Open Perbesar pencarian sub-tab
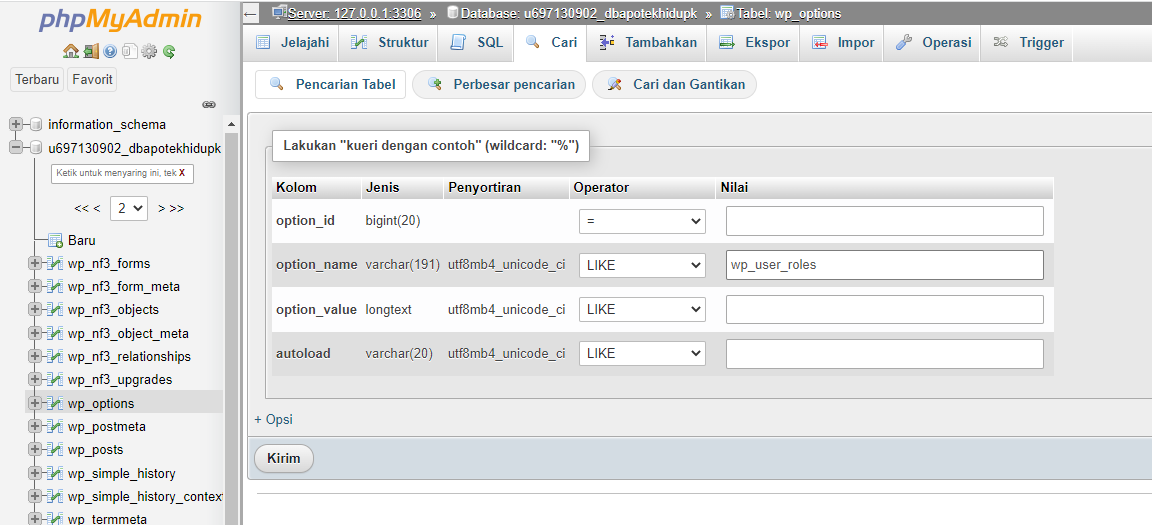This screenshot has width=1152, height=525. pos(499,84)
